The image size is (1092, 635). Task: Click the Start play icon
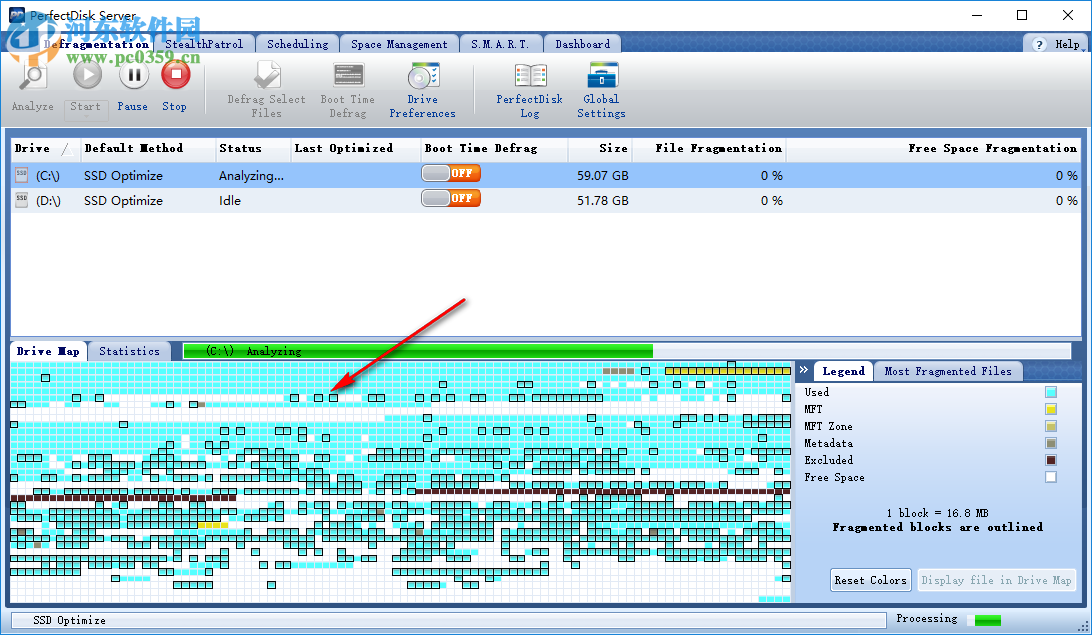87,75
